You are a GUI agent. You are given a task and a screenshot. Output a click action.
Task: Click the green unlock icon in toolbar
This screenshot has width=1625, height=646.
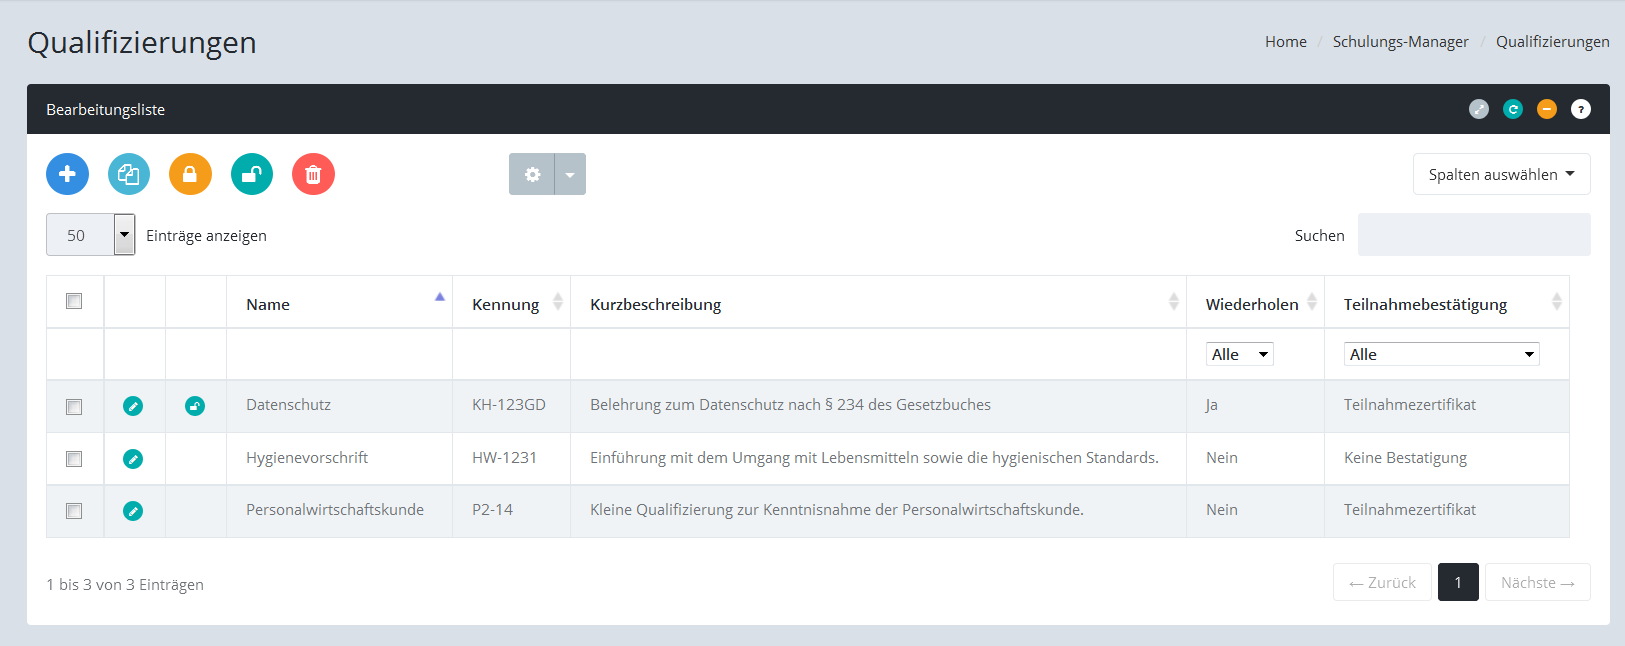pyautogui.click(x=252, y=174)
